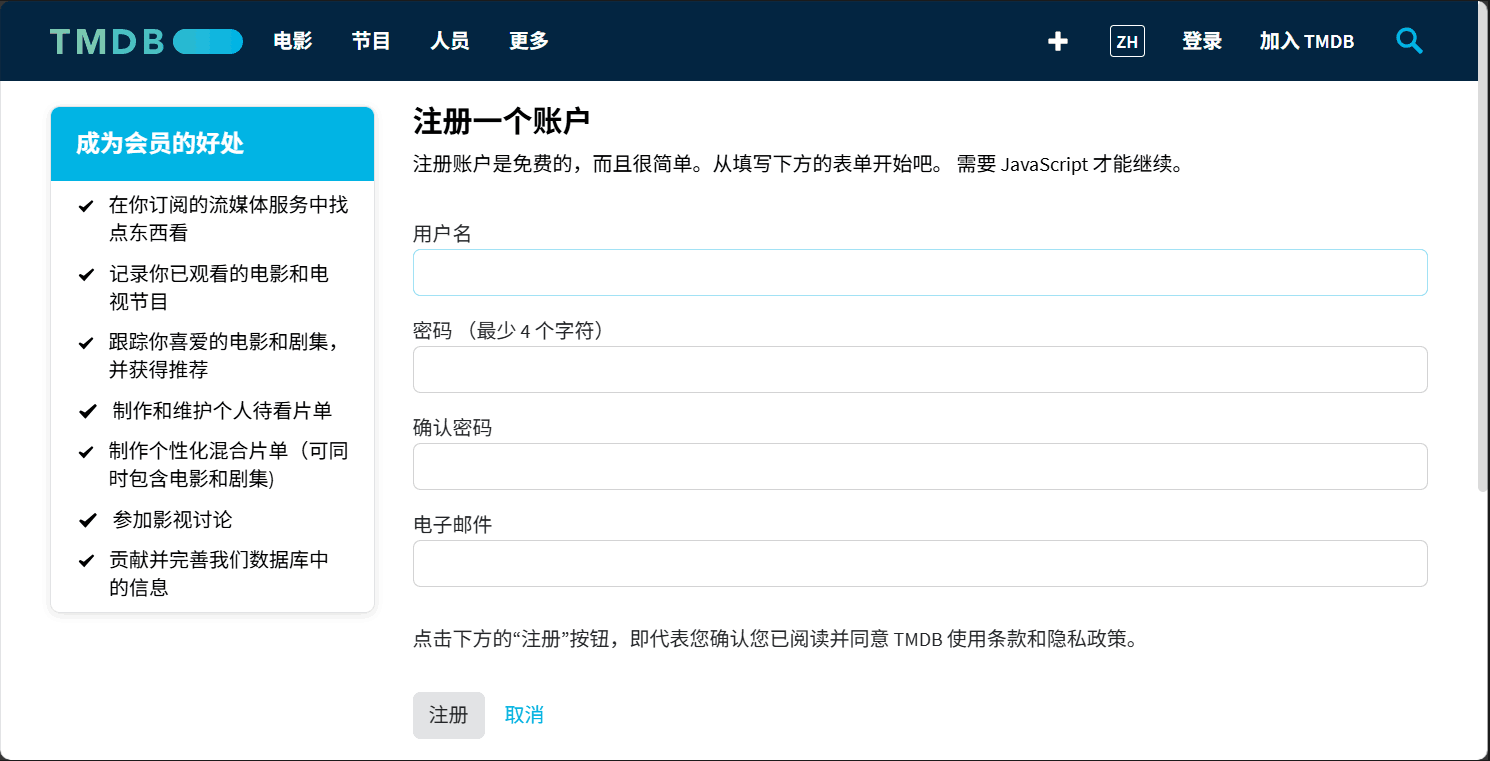Viewport: 1490px width, 761px height.
Task: Expand the 人员 dropdown
Action: (x=449, y=41)
